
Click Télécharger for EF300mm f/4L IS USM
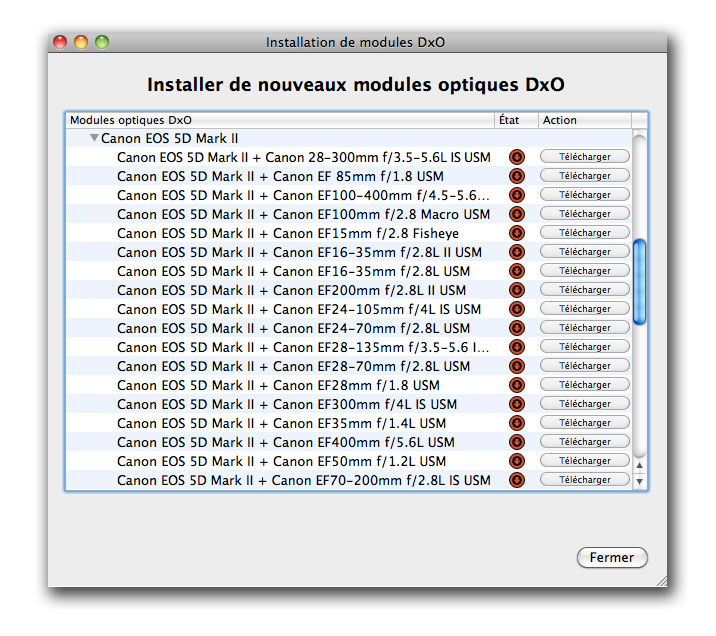point(584,404)
